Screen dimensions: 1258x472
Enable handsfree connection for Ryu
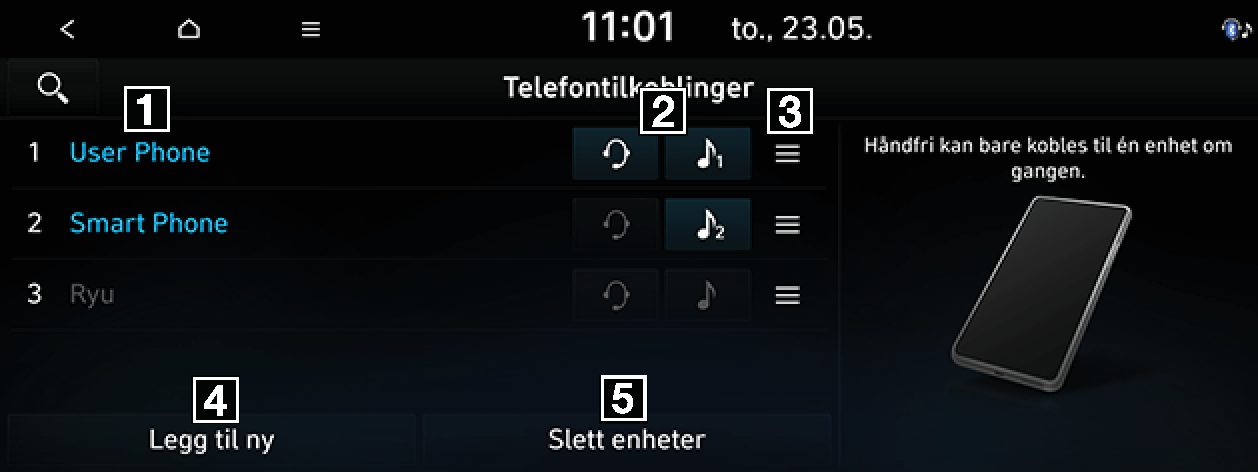tap(616, 295)
